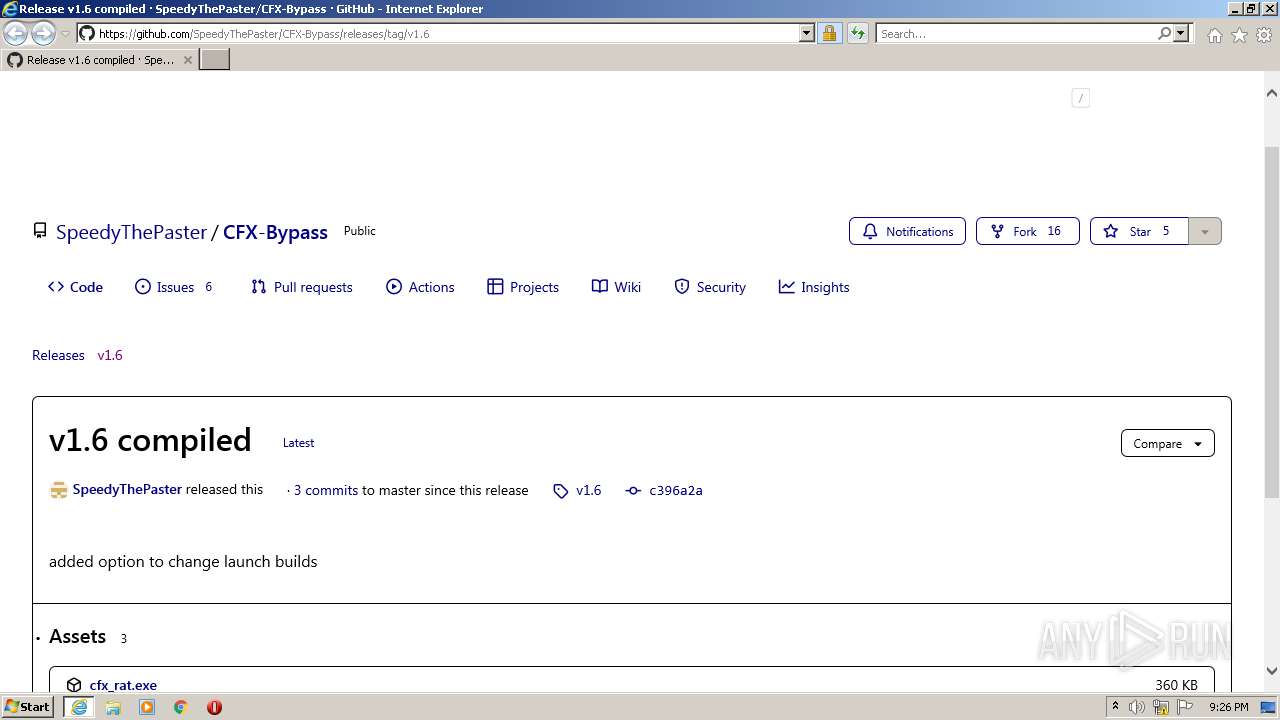
Task: Open the v1.6 tag link
Action: 589,490
